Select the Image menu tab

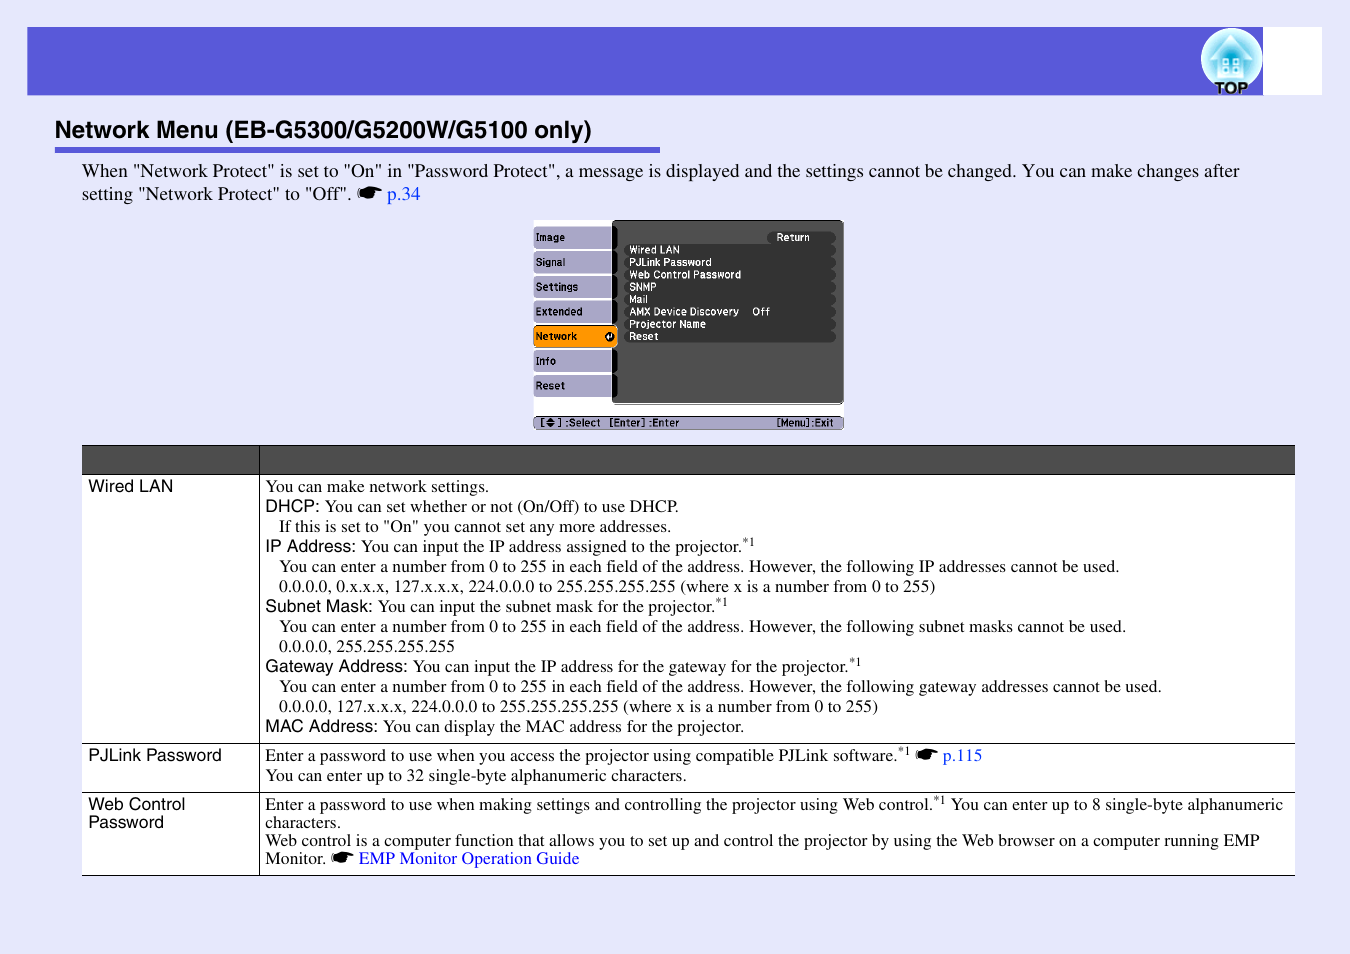tap(574, 238)
